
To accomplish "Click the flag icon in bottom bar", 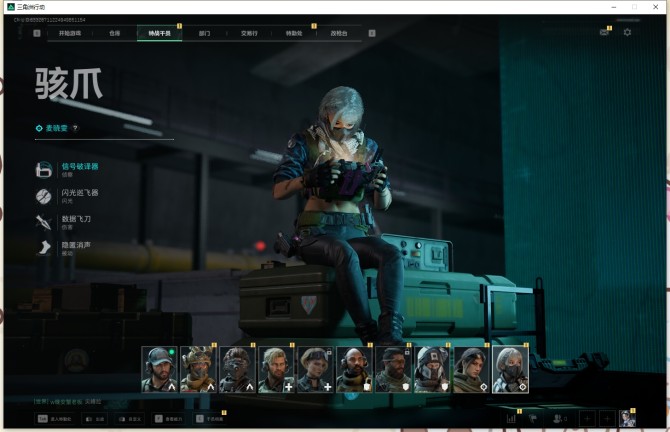I will [x=533, y=419].
